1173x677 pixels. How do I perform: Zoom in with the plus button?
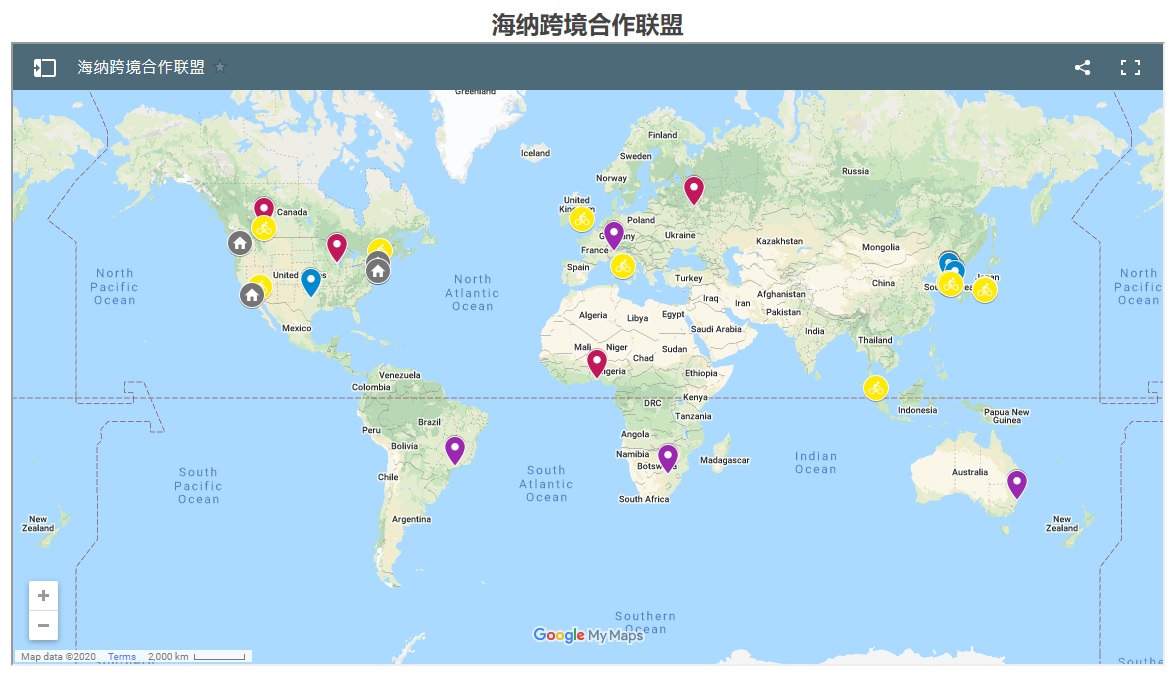point(43,596)
